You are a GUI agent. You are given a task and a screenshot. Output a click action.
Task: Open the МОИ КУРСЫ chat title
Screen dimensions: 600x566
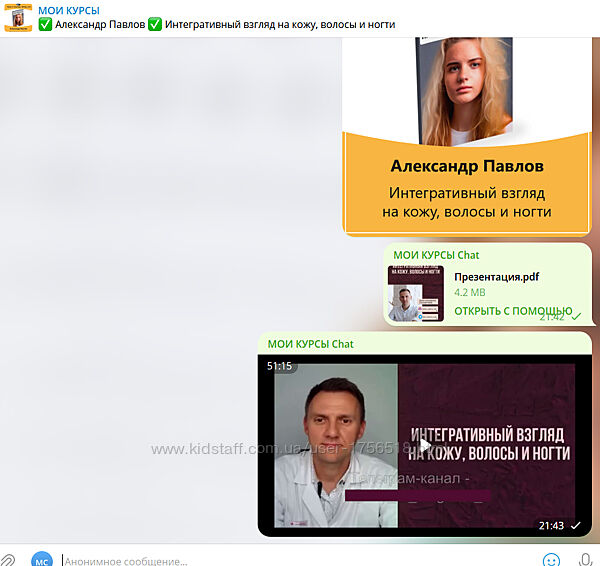pos(68,10)
